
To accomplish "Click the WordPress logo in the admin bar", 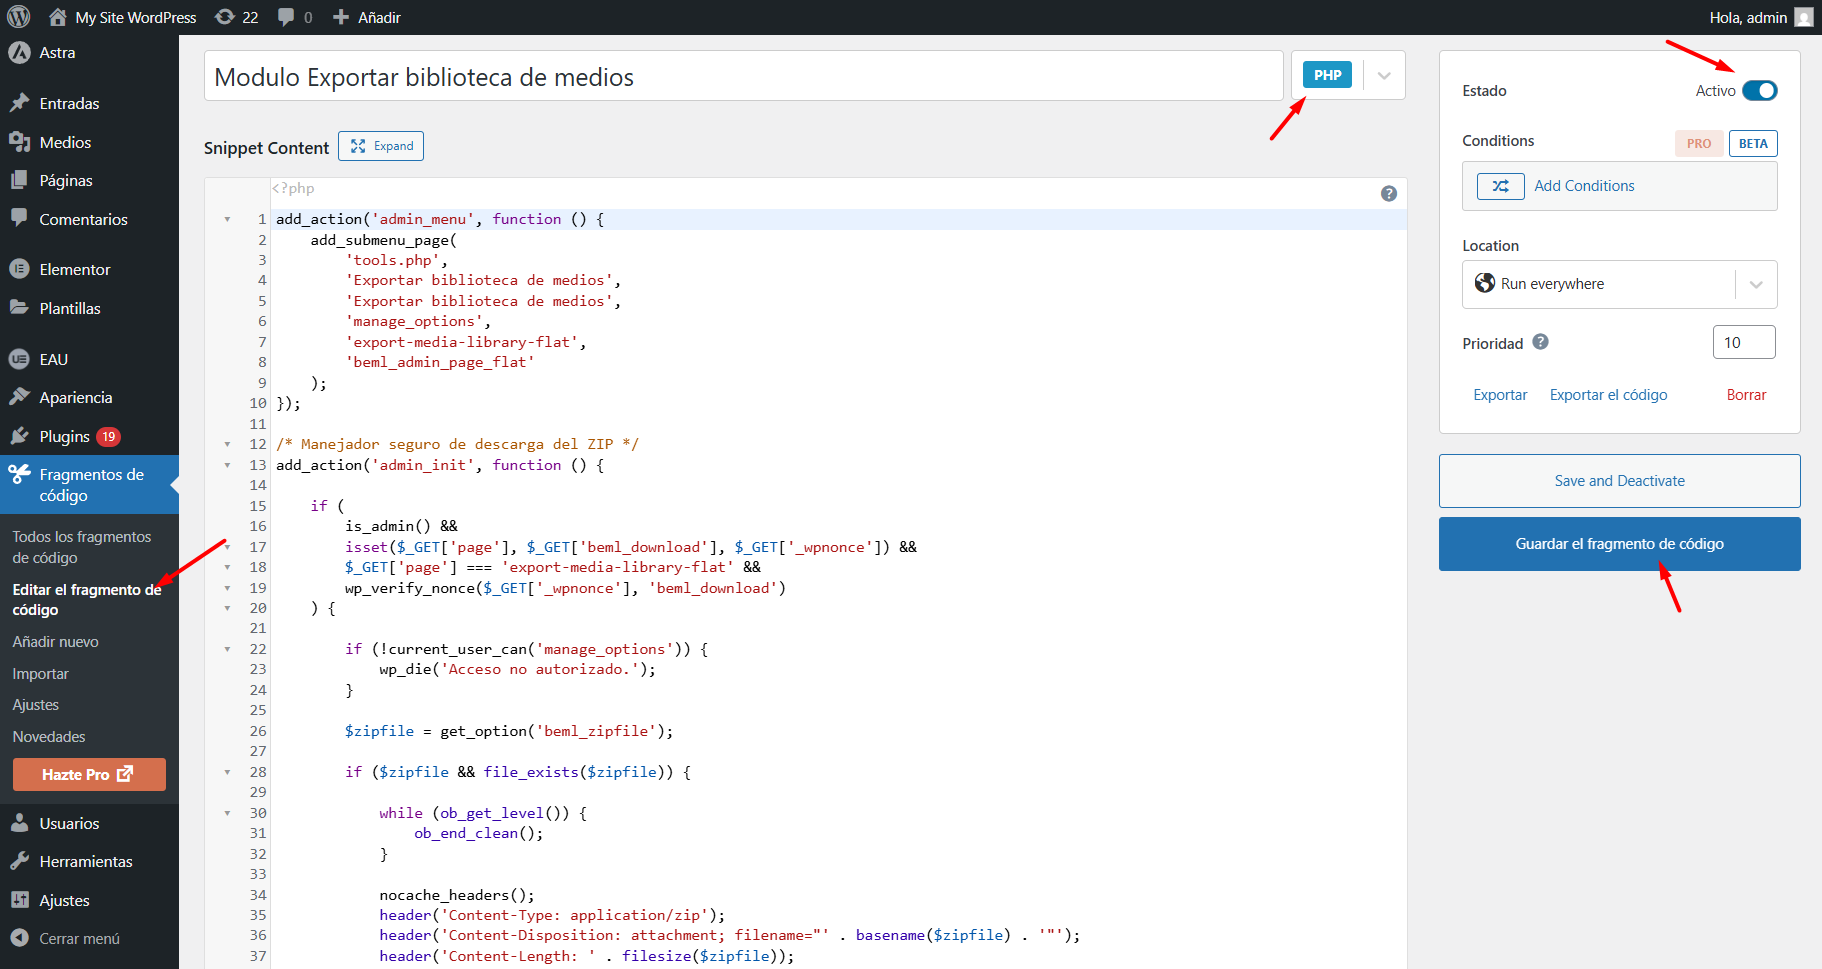I will (17, 16).
